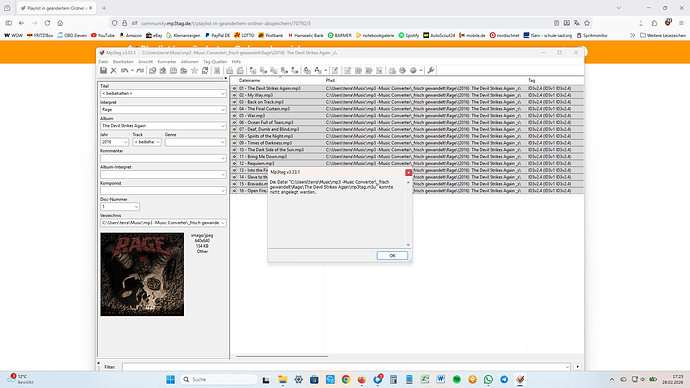Click the Undo icon in Mp3tag toolbar
The image size is (690, 388).
(125, 70)
